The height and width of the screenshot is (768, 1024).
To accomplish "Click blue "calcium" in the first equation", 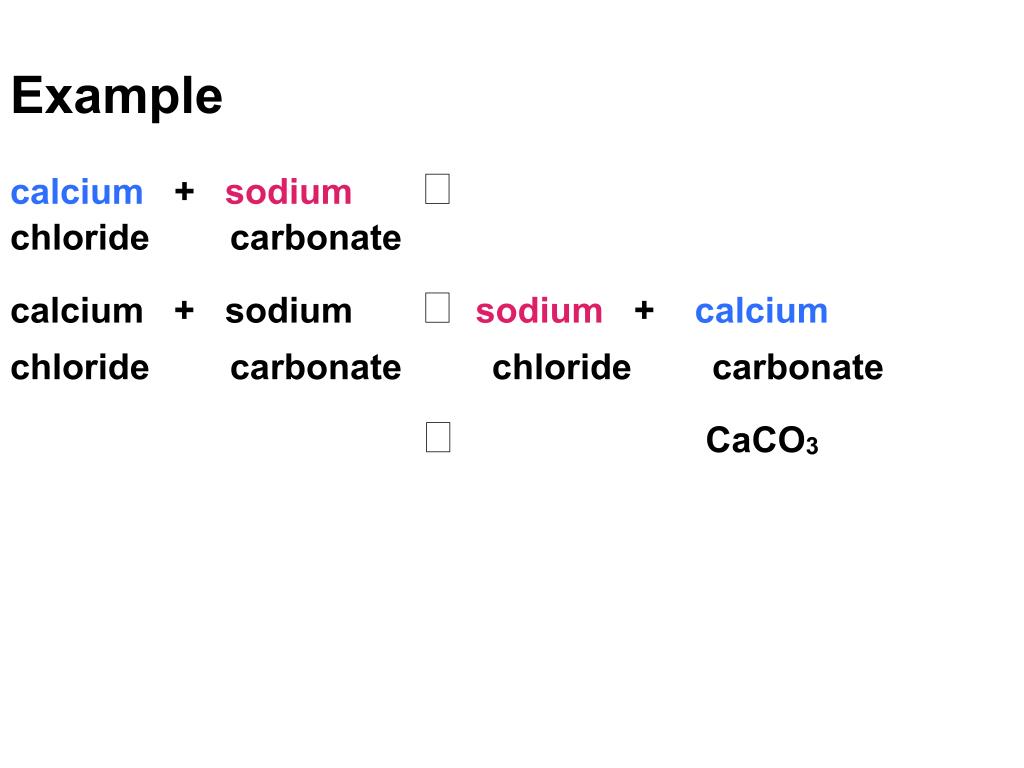I will point(77,192).
